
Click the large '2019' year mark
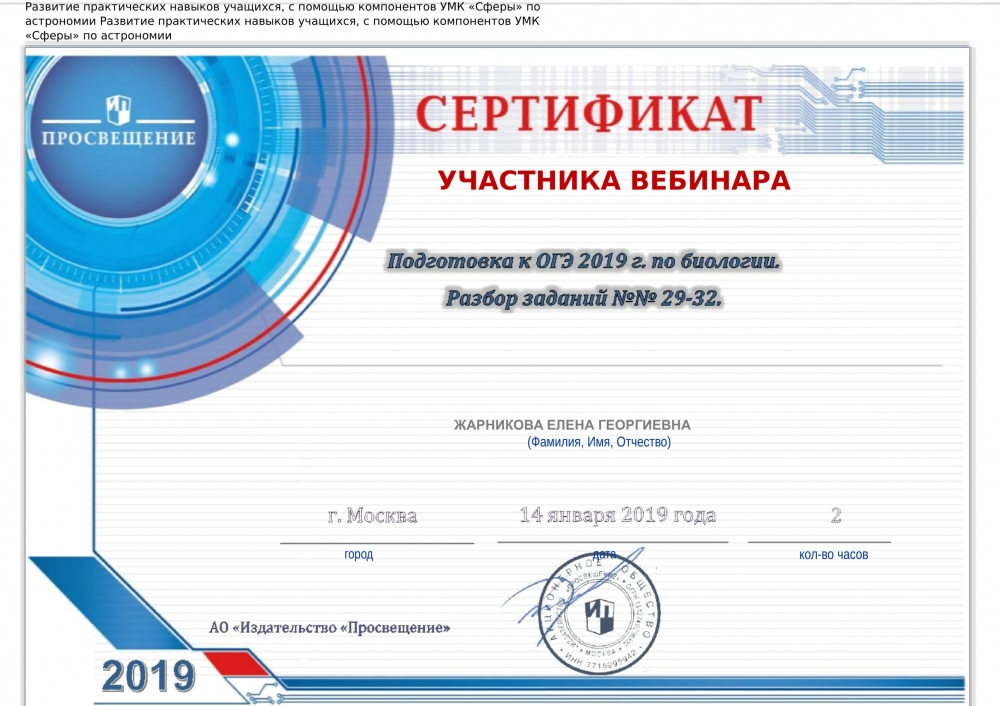[x=149, y=676]
